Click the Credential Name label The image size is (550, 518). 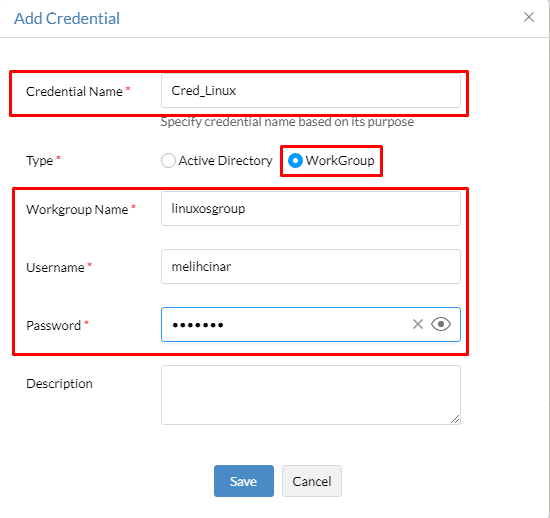(x=74, y=92)
